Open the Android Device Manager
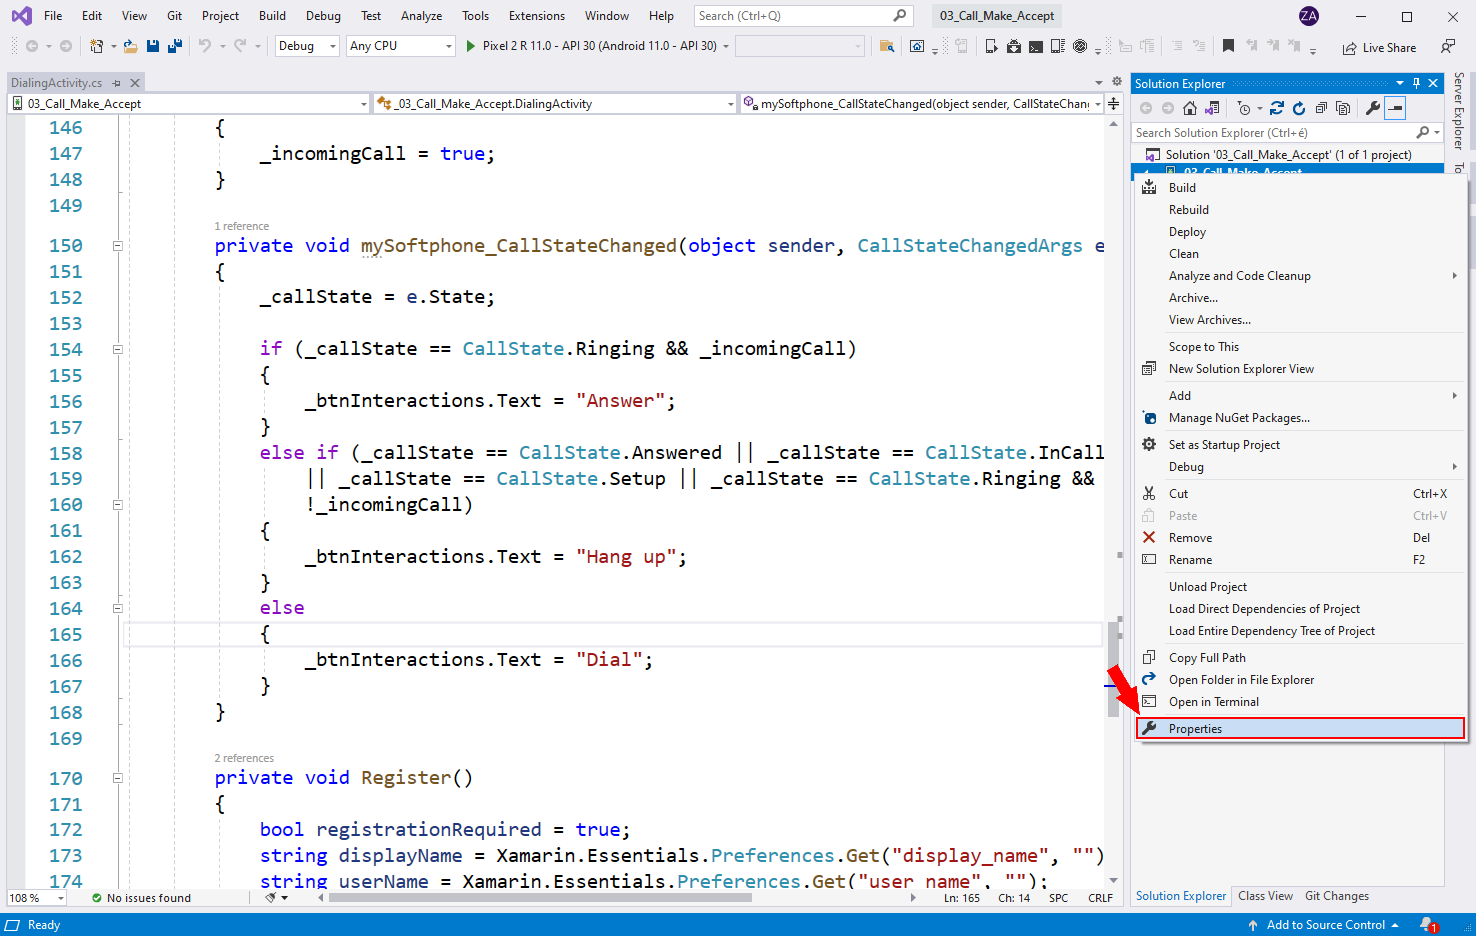The image size is (1476, 936). point(992,45)
